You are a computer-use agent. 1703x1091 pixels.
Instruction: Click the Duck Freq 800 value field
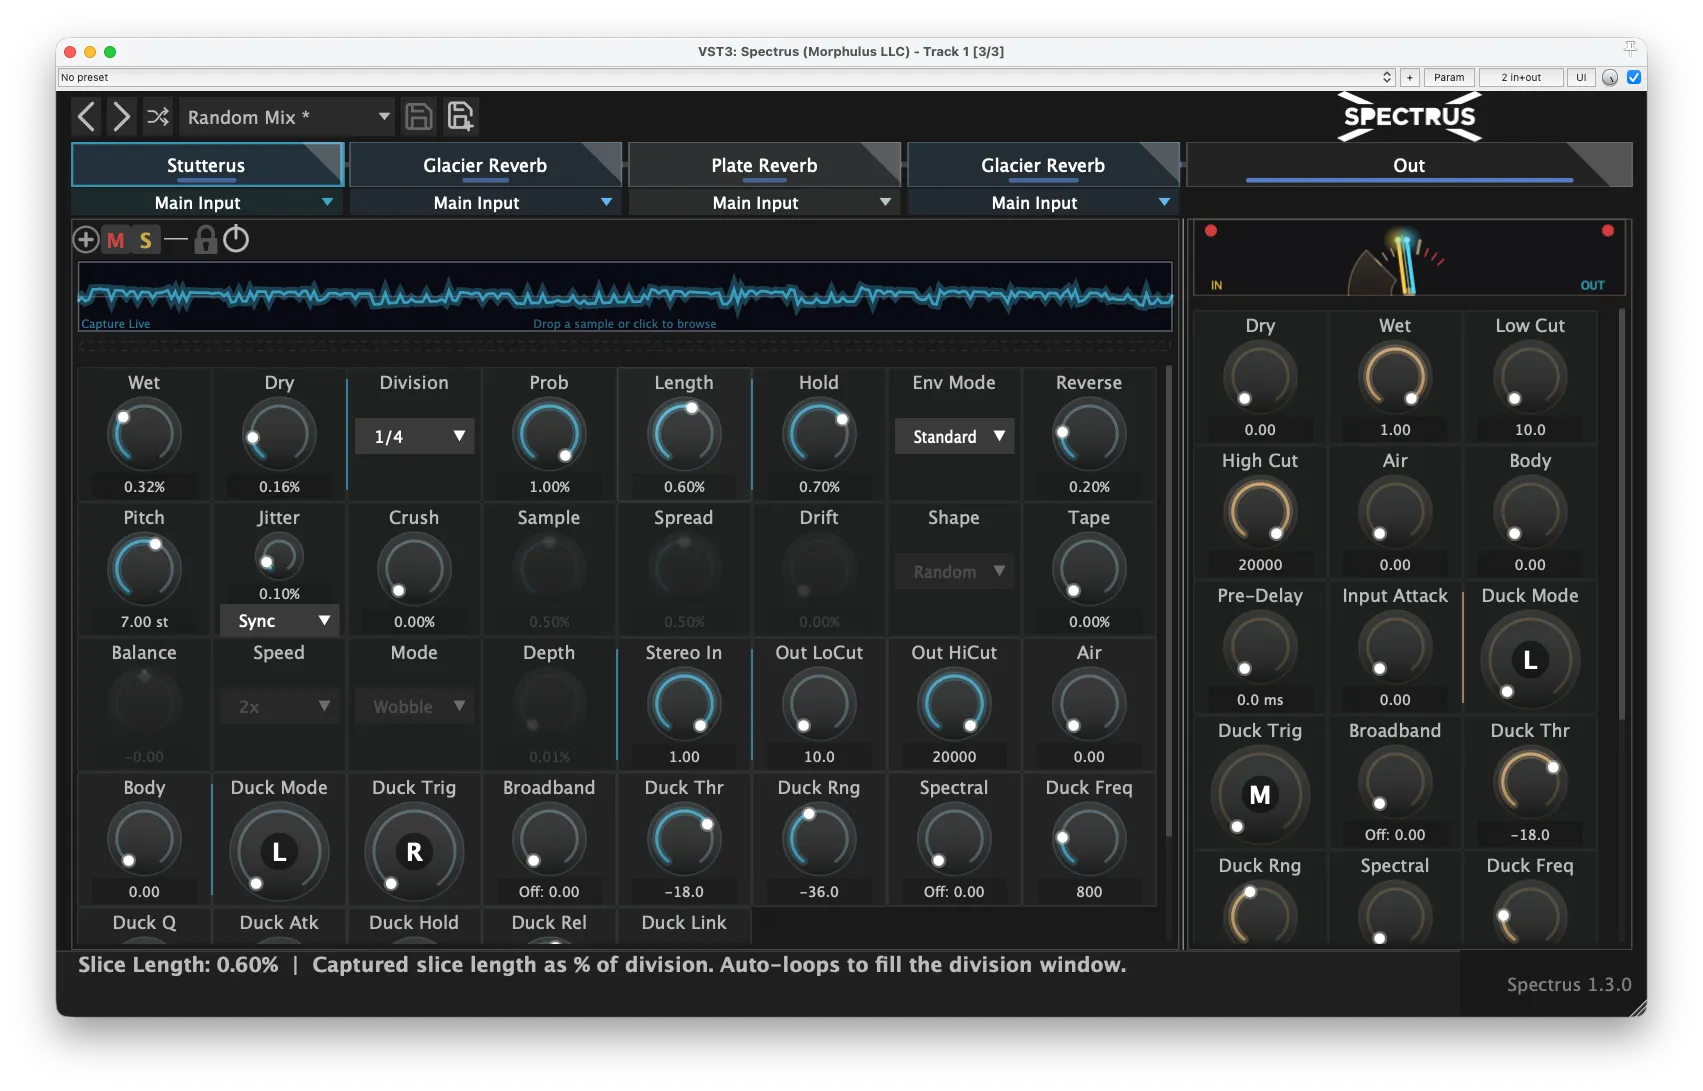point(1089,892)
